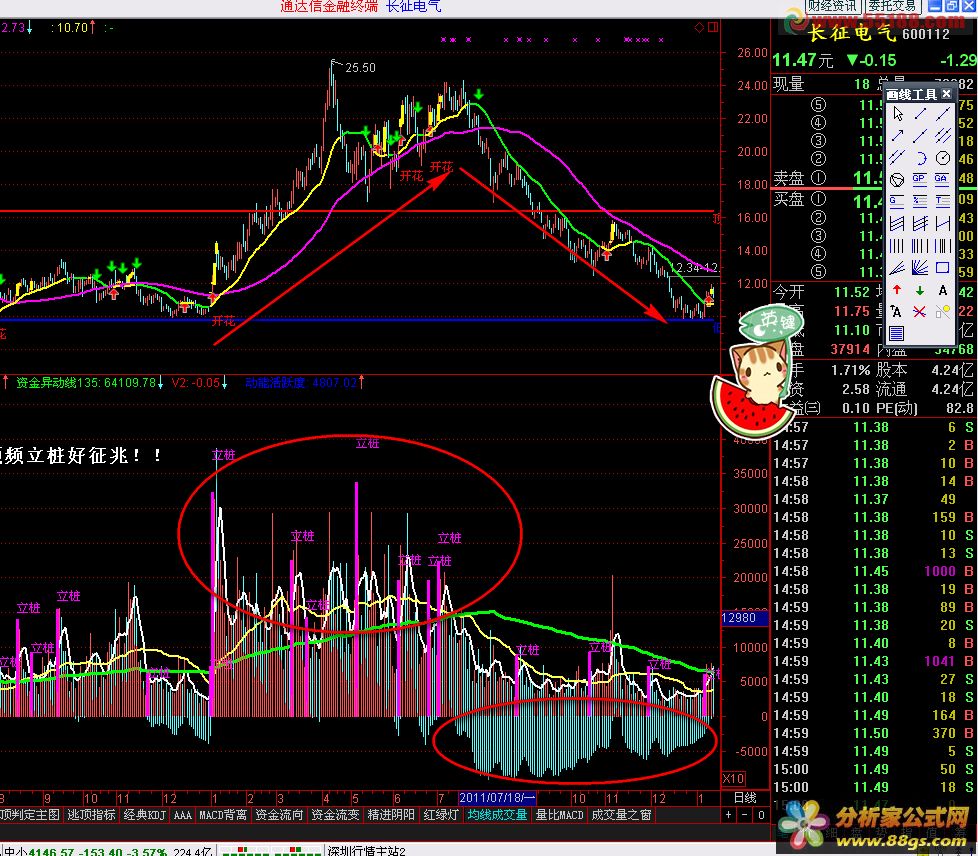Click the square window icon atop chart

tap(713, 27)
